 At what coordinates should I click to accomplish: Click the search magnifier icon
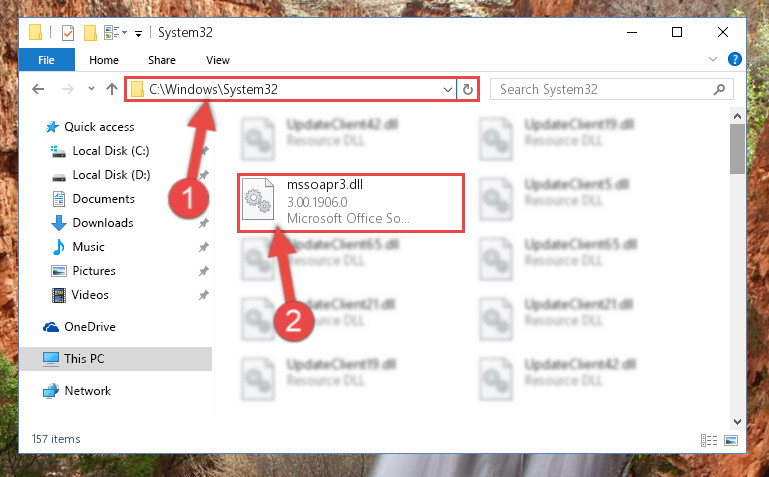point(719,89)
